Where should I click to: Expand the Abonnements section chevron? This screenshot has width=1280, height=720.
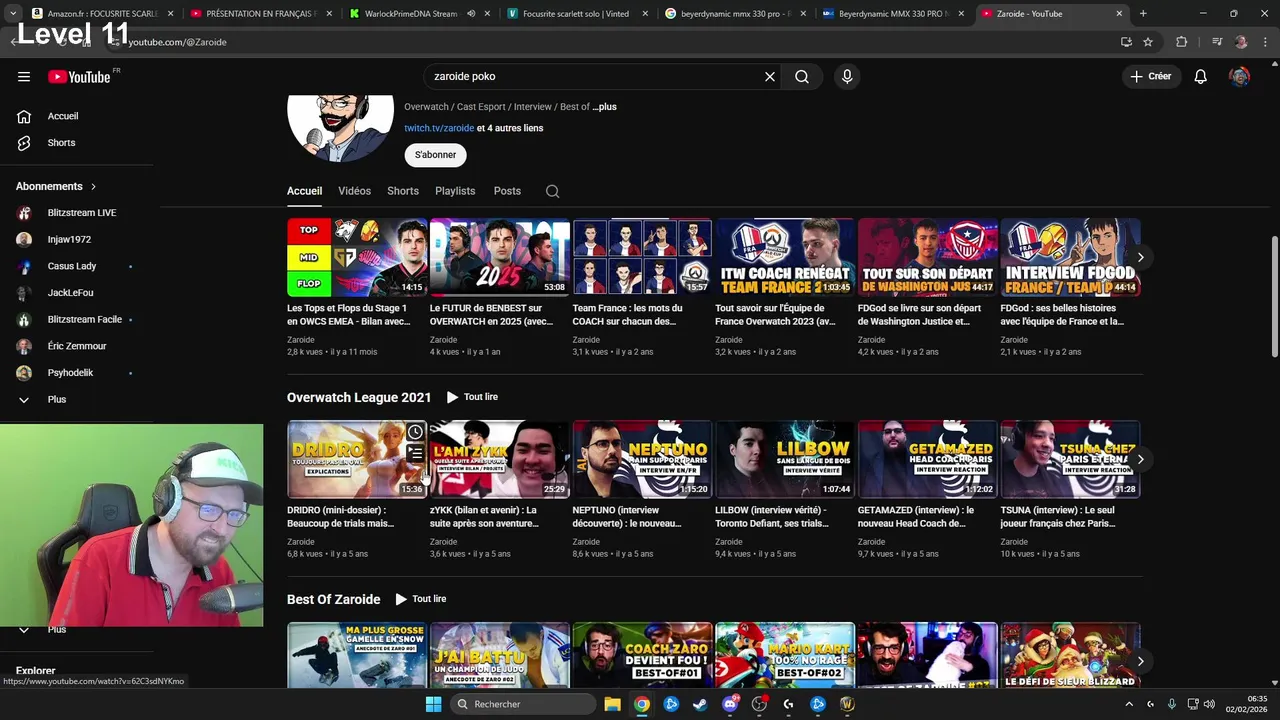(x=94, y=186)
